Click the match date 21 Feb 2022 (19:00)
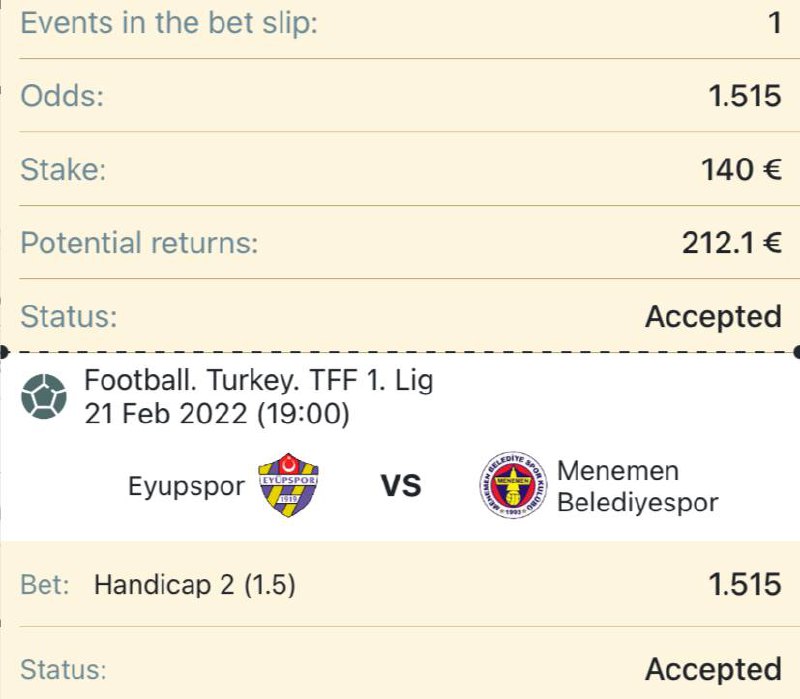The width and height of the screenshot is (800, 699). (217, 414)
